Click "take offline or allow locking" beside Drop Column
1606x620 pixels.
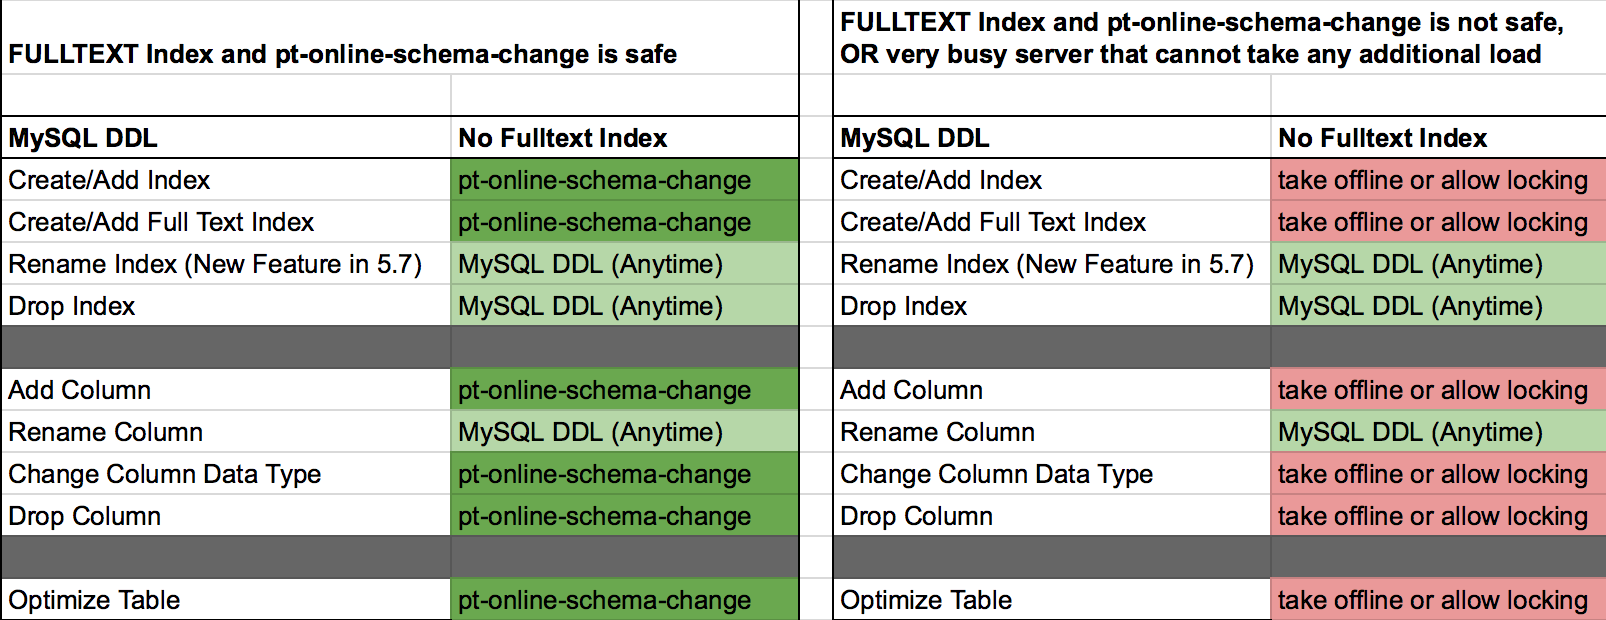point(1433,516)
